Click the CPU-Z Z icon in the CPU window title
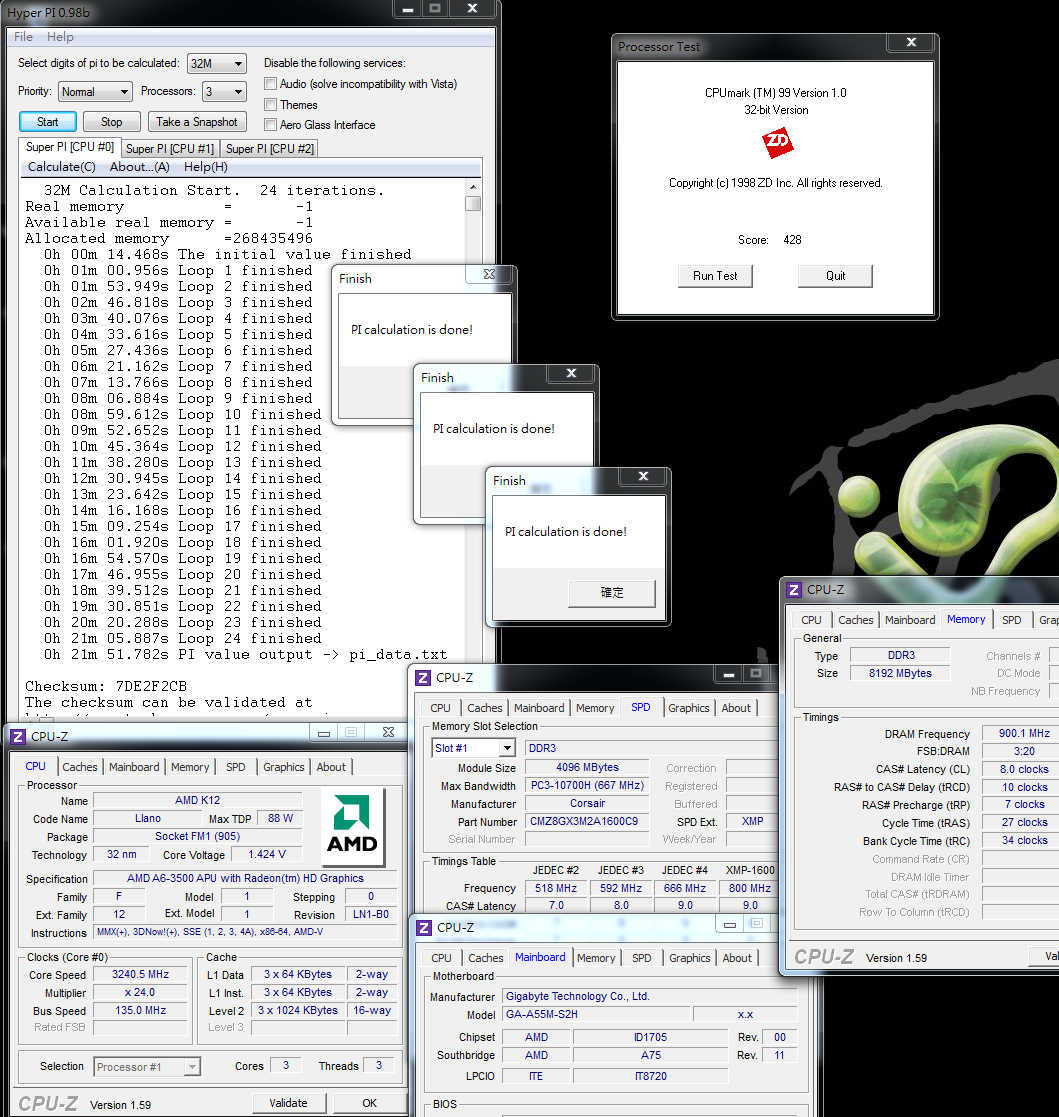The width and height of the screenshot is (1059, 1117). pyautogui.click(x=19, y=736)
